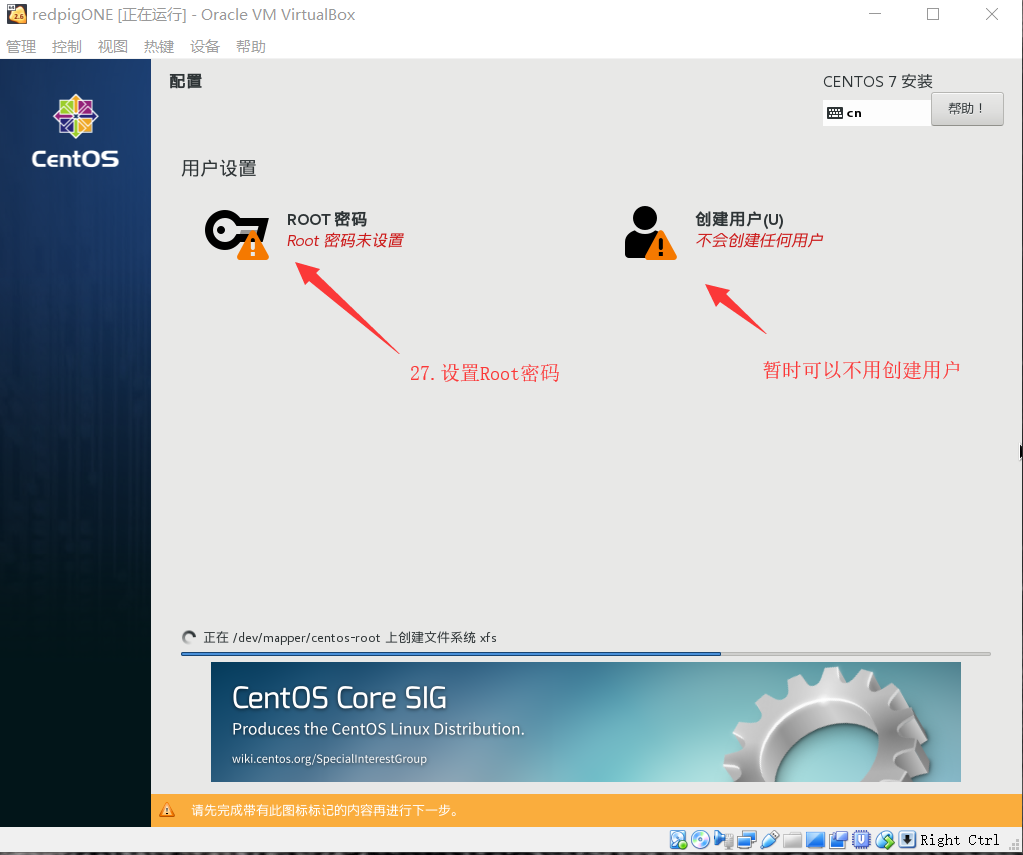Click the shared folders icon in status bar
This screenshot has width=1023, height=855.
(x=791, y=839)
